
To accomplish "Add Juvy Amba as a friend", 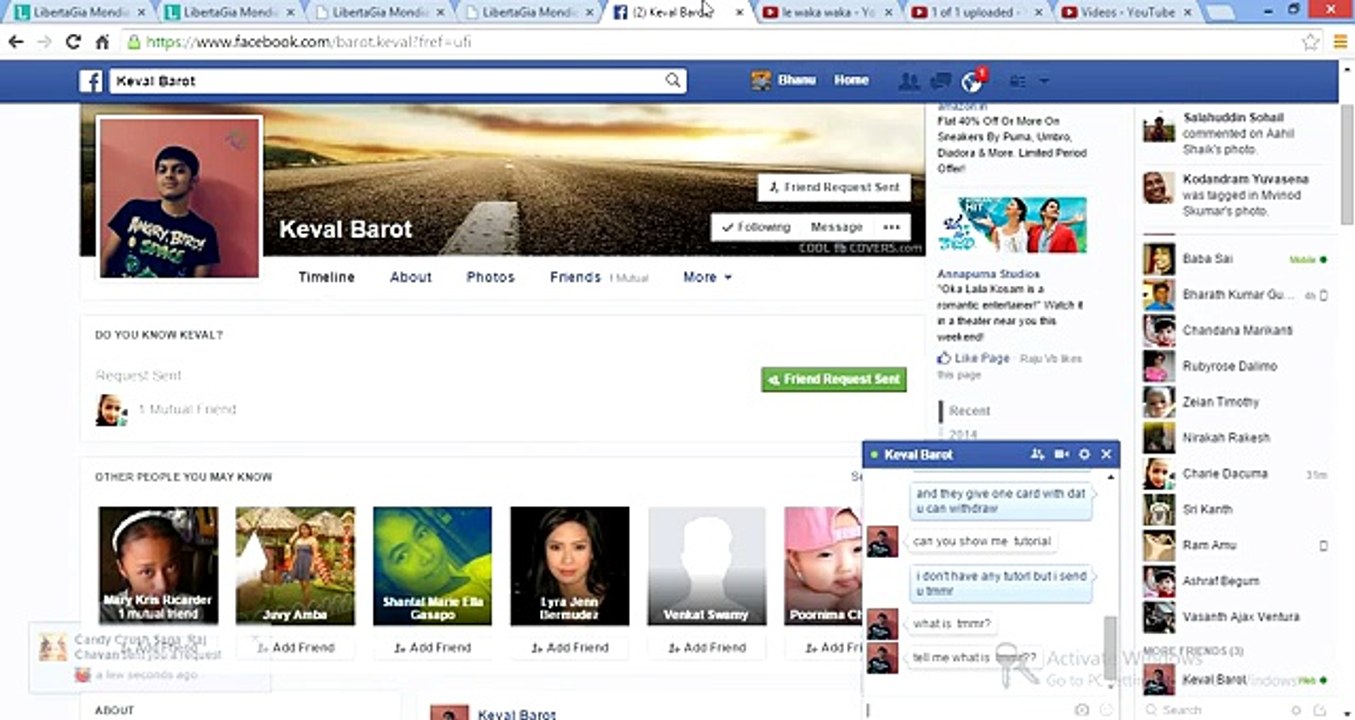I will pyautogui.click(x=295, y=648).
